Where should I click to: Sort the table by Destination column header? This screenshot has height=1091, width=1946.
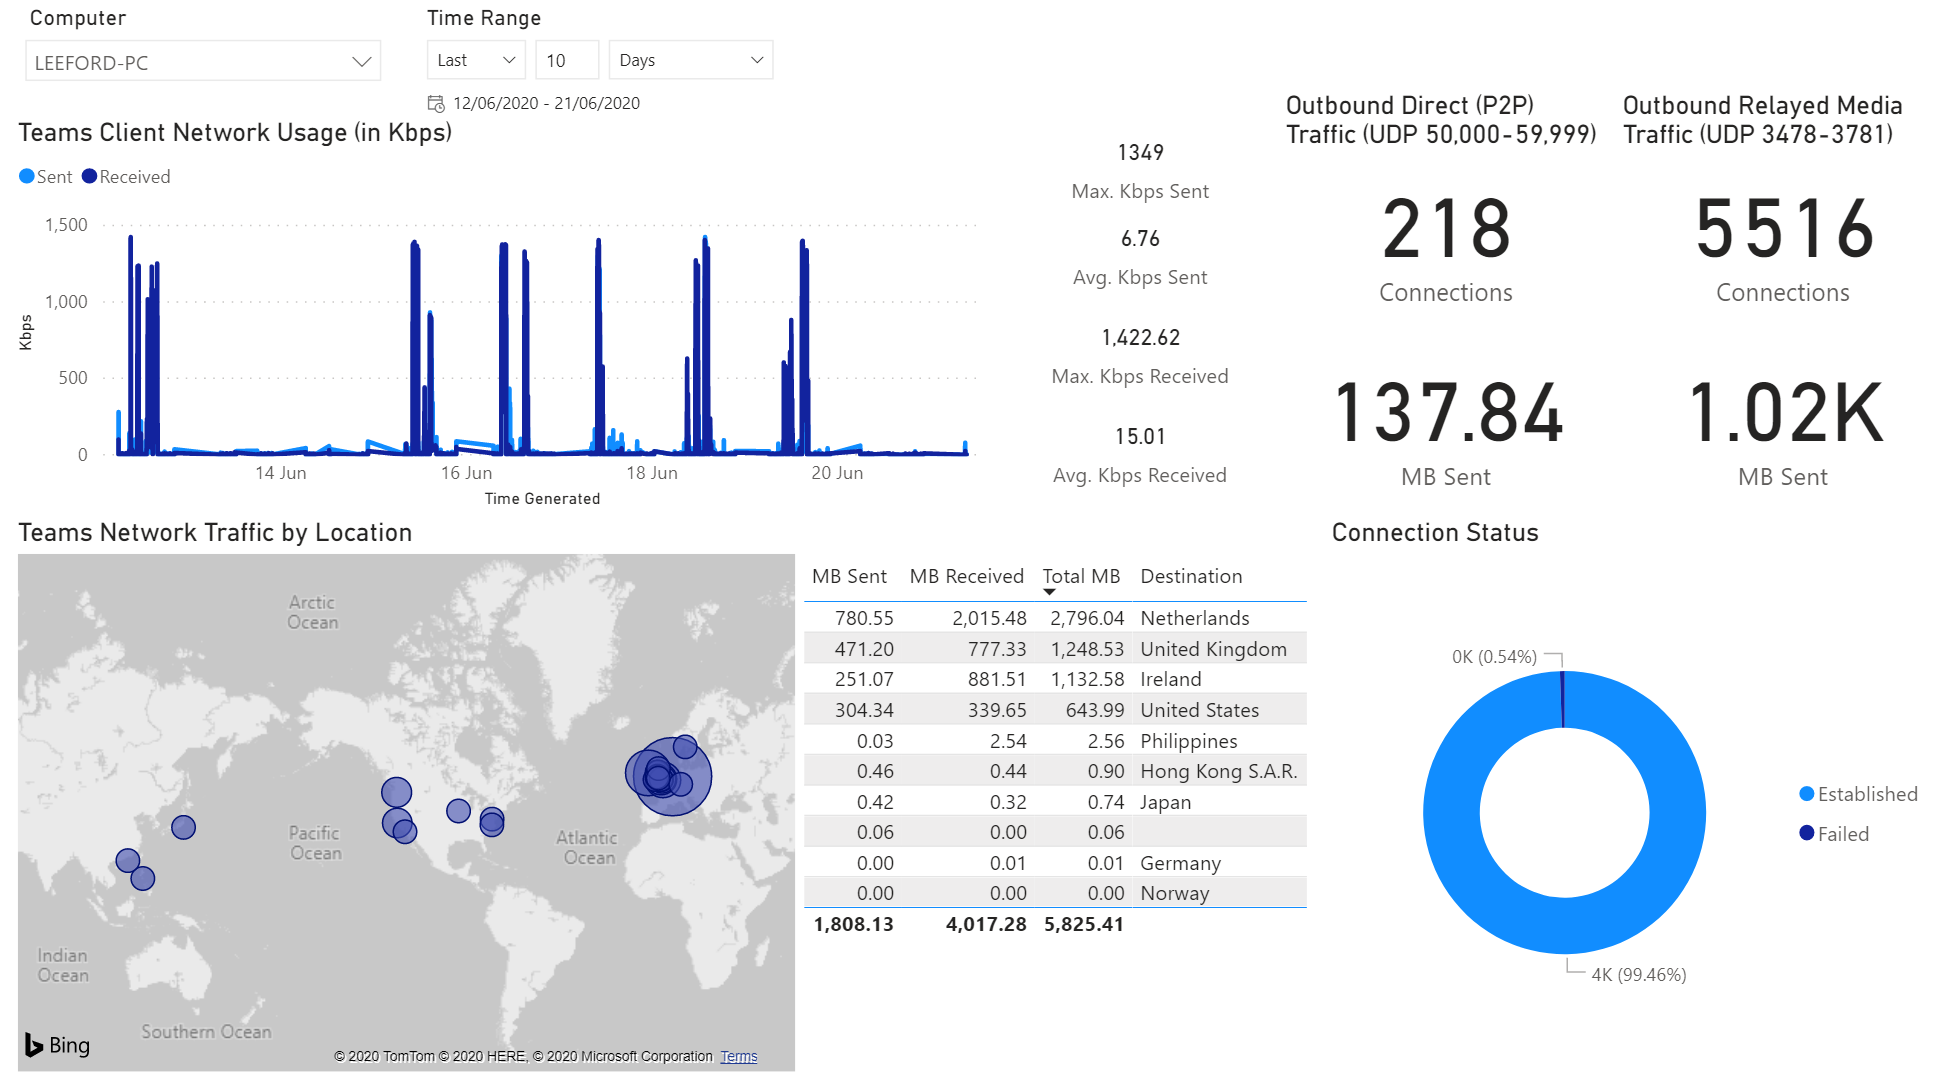tap(1191, 576)
